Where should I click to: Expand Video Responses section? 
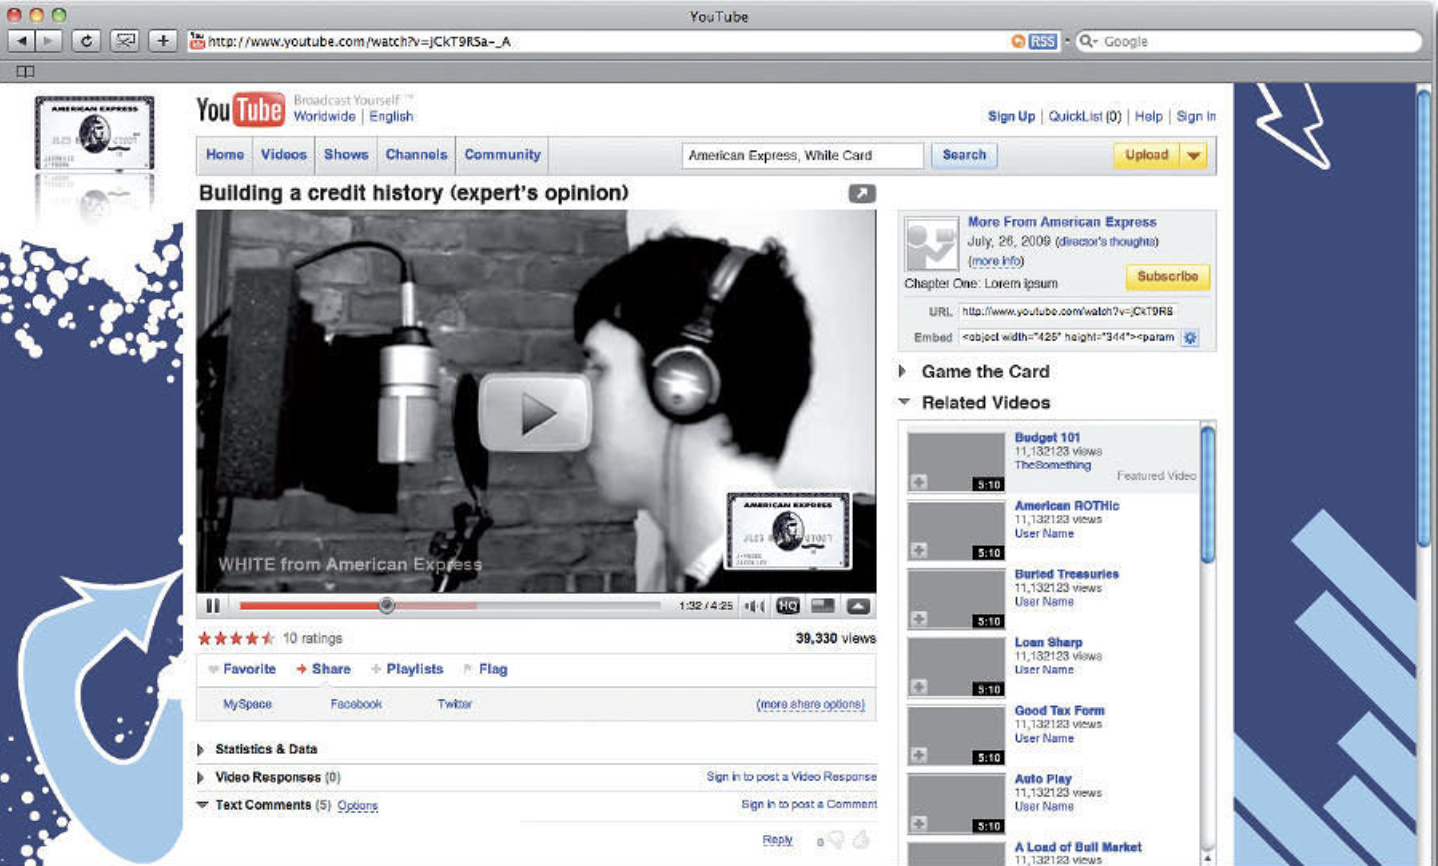(x=201, y=777)
